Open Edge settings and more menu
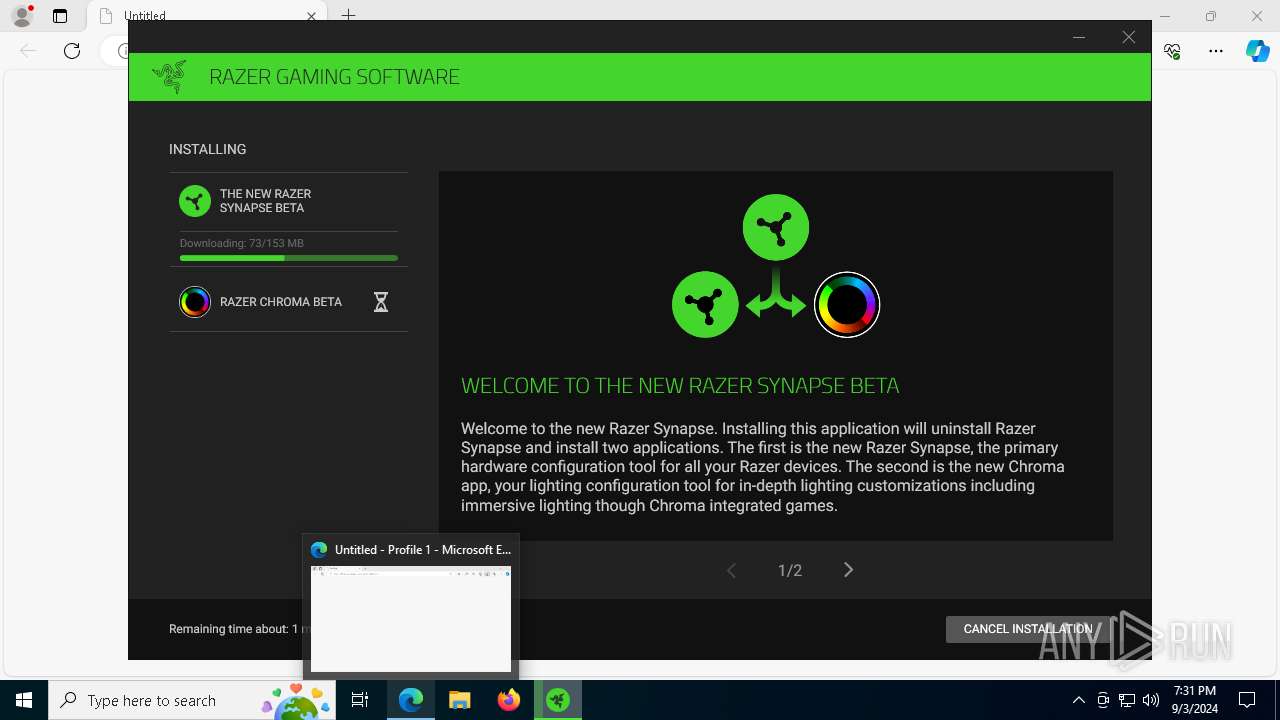 coord(1216,51)
